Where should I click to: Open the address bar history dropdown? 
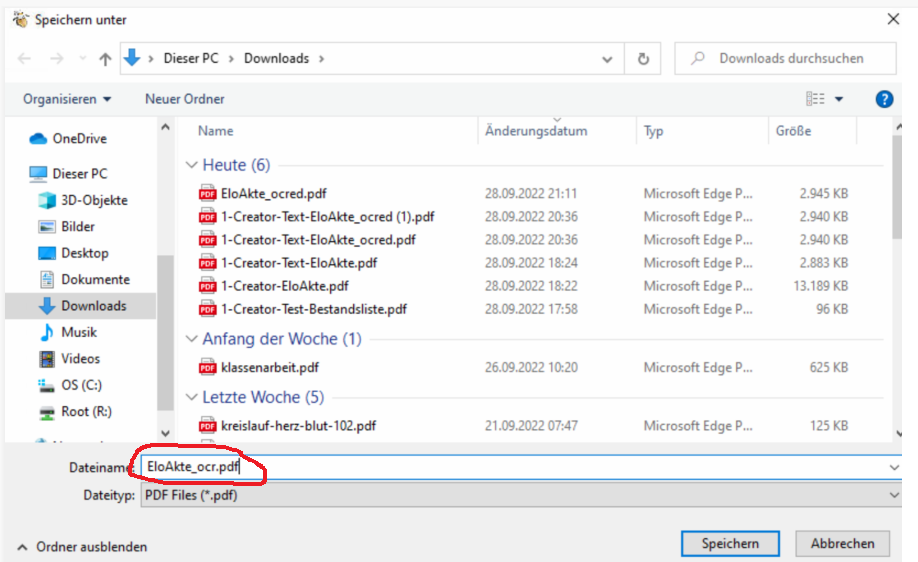coord(607,59)
